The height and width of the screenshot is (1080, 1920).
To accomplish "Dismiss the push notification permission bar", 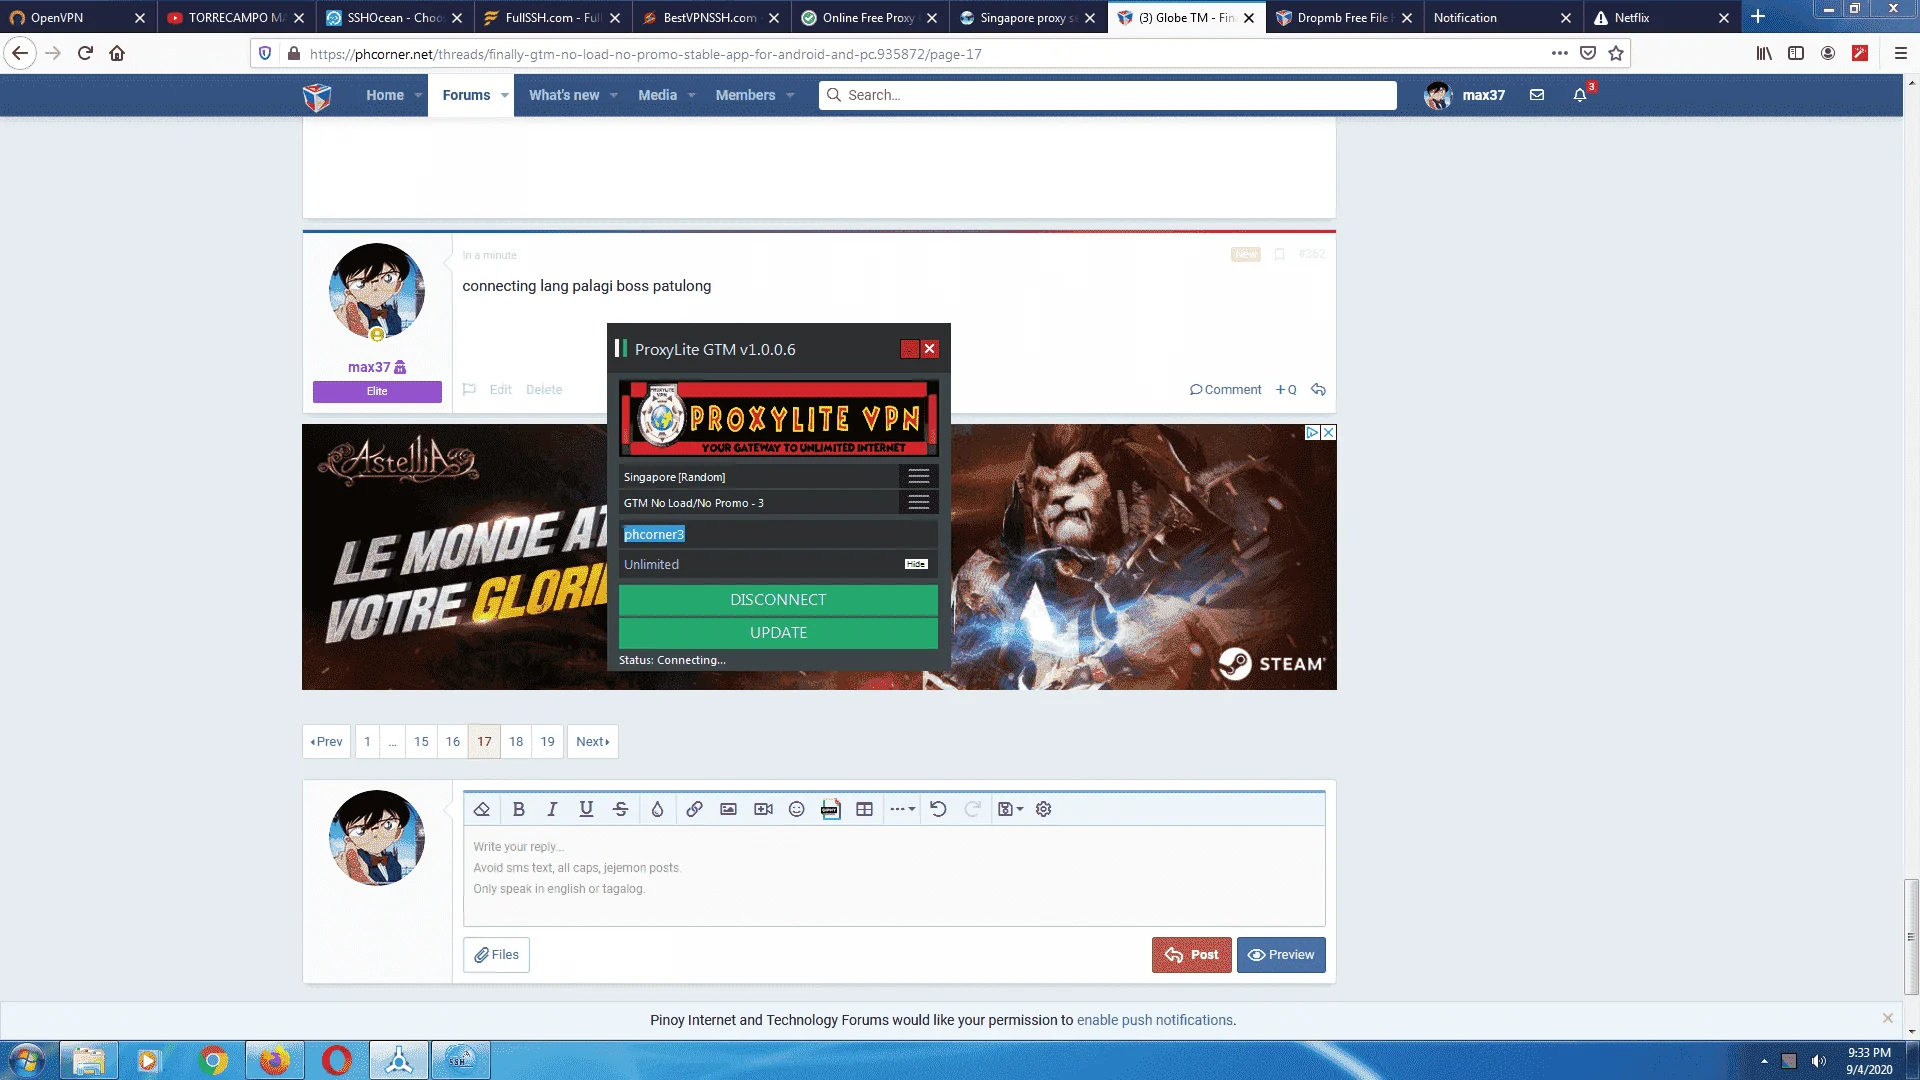I will coord(1888,1018).
